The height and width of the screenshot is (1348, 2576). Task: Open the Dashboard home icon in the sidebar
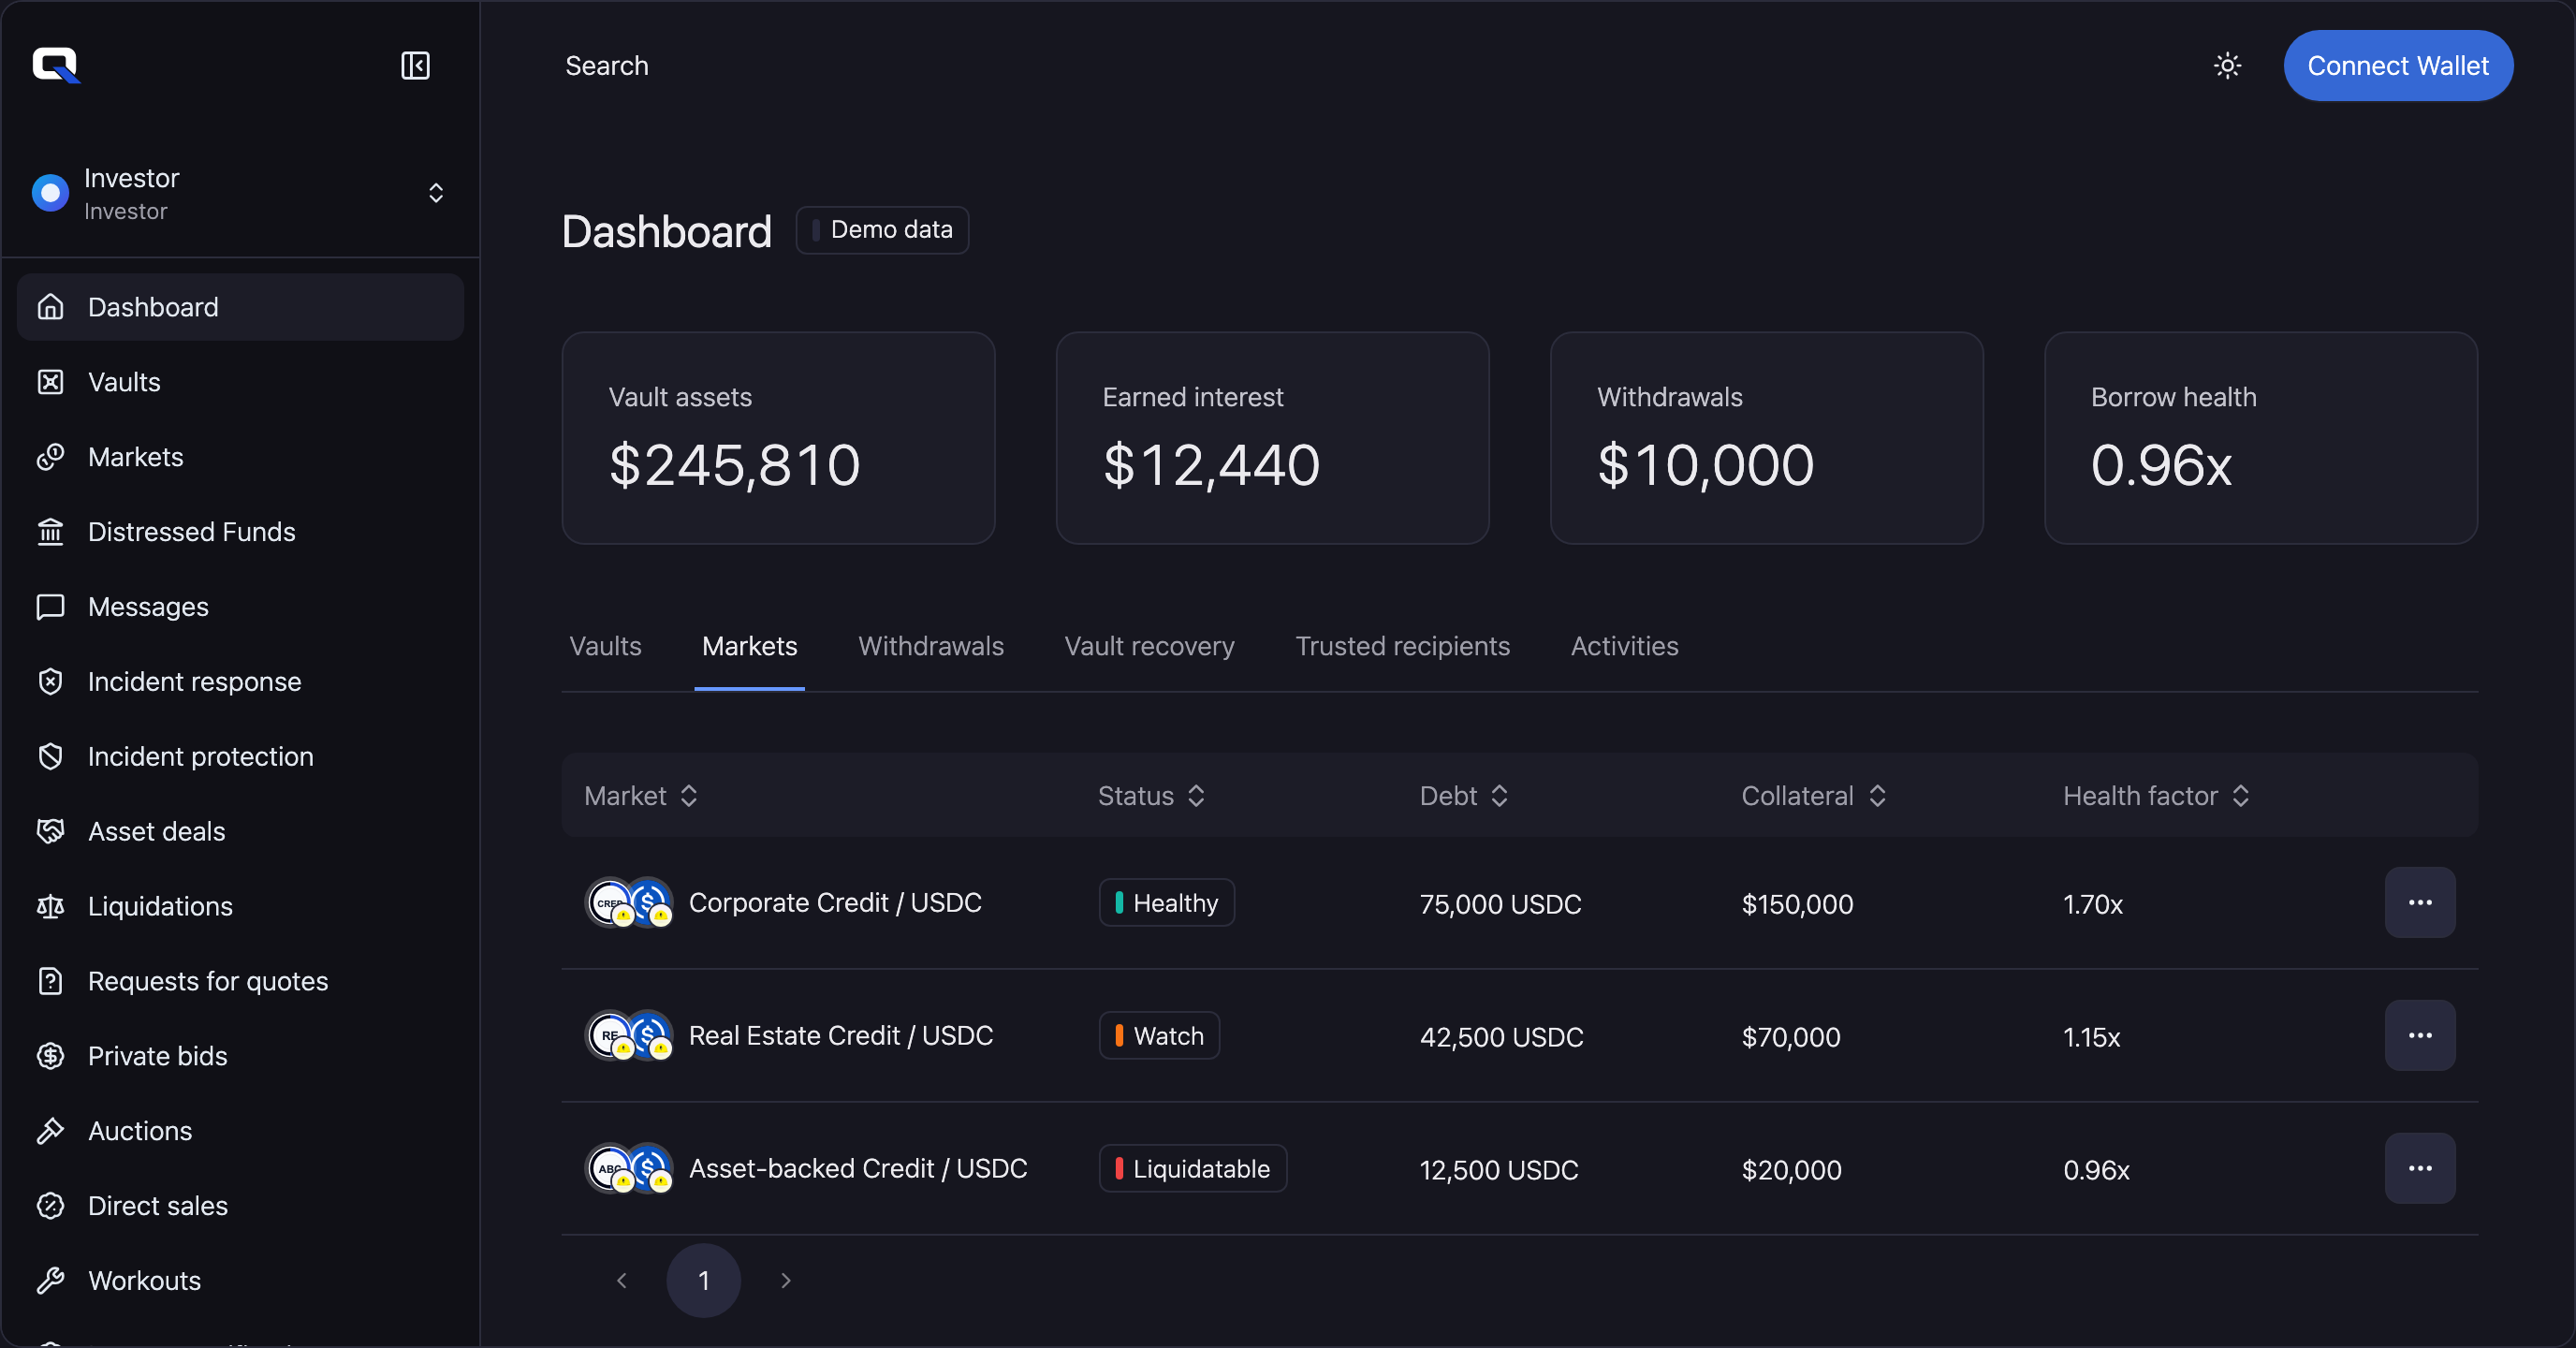click(x=51, y=307)
